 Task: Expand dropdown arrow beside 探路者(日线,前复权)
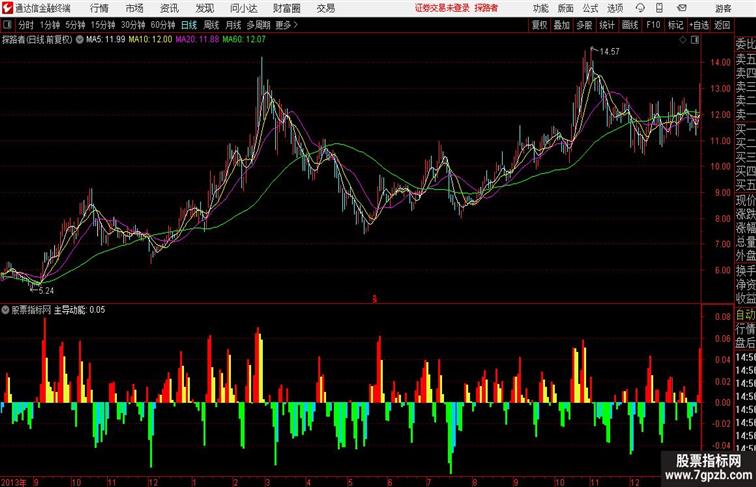(80, 40)
